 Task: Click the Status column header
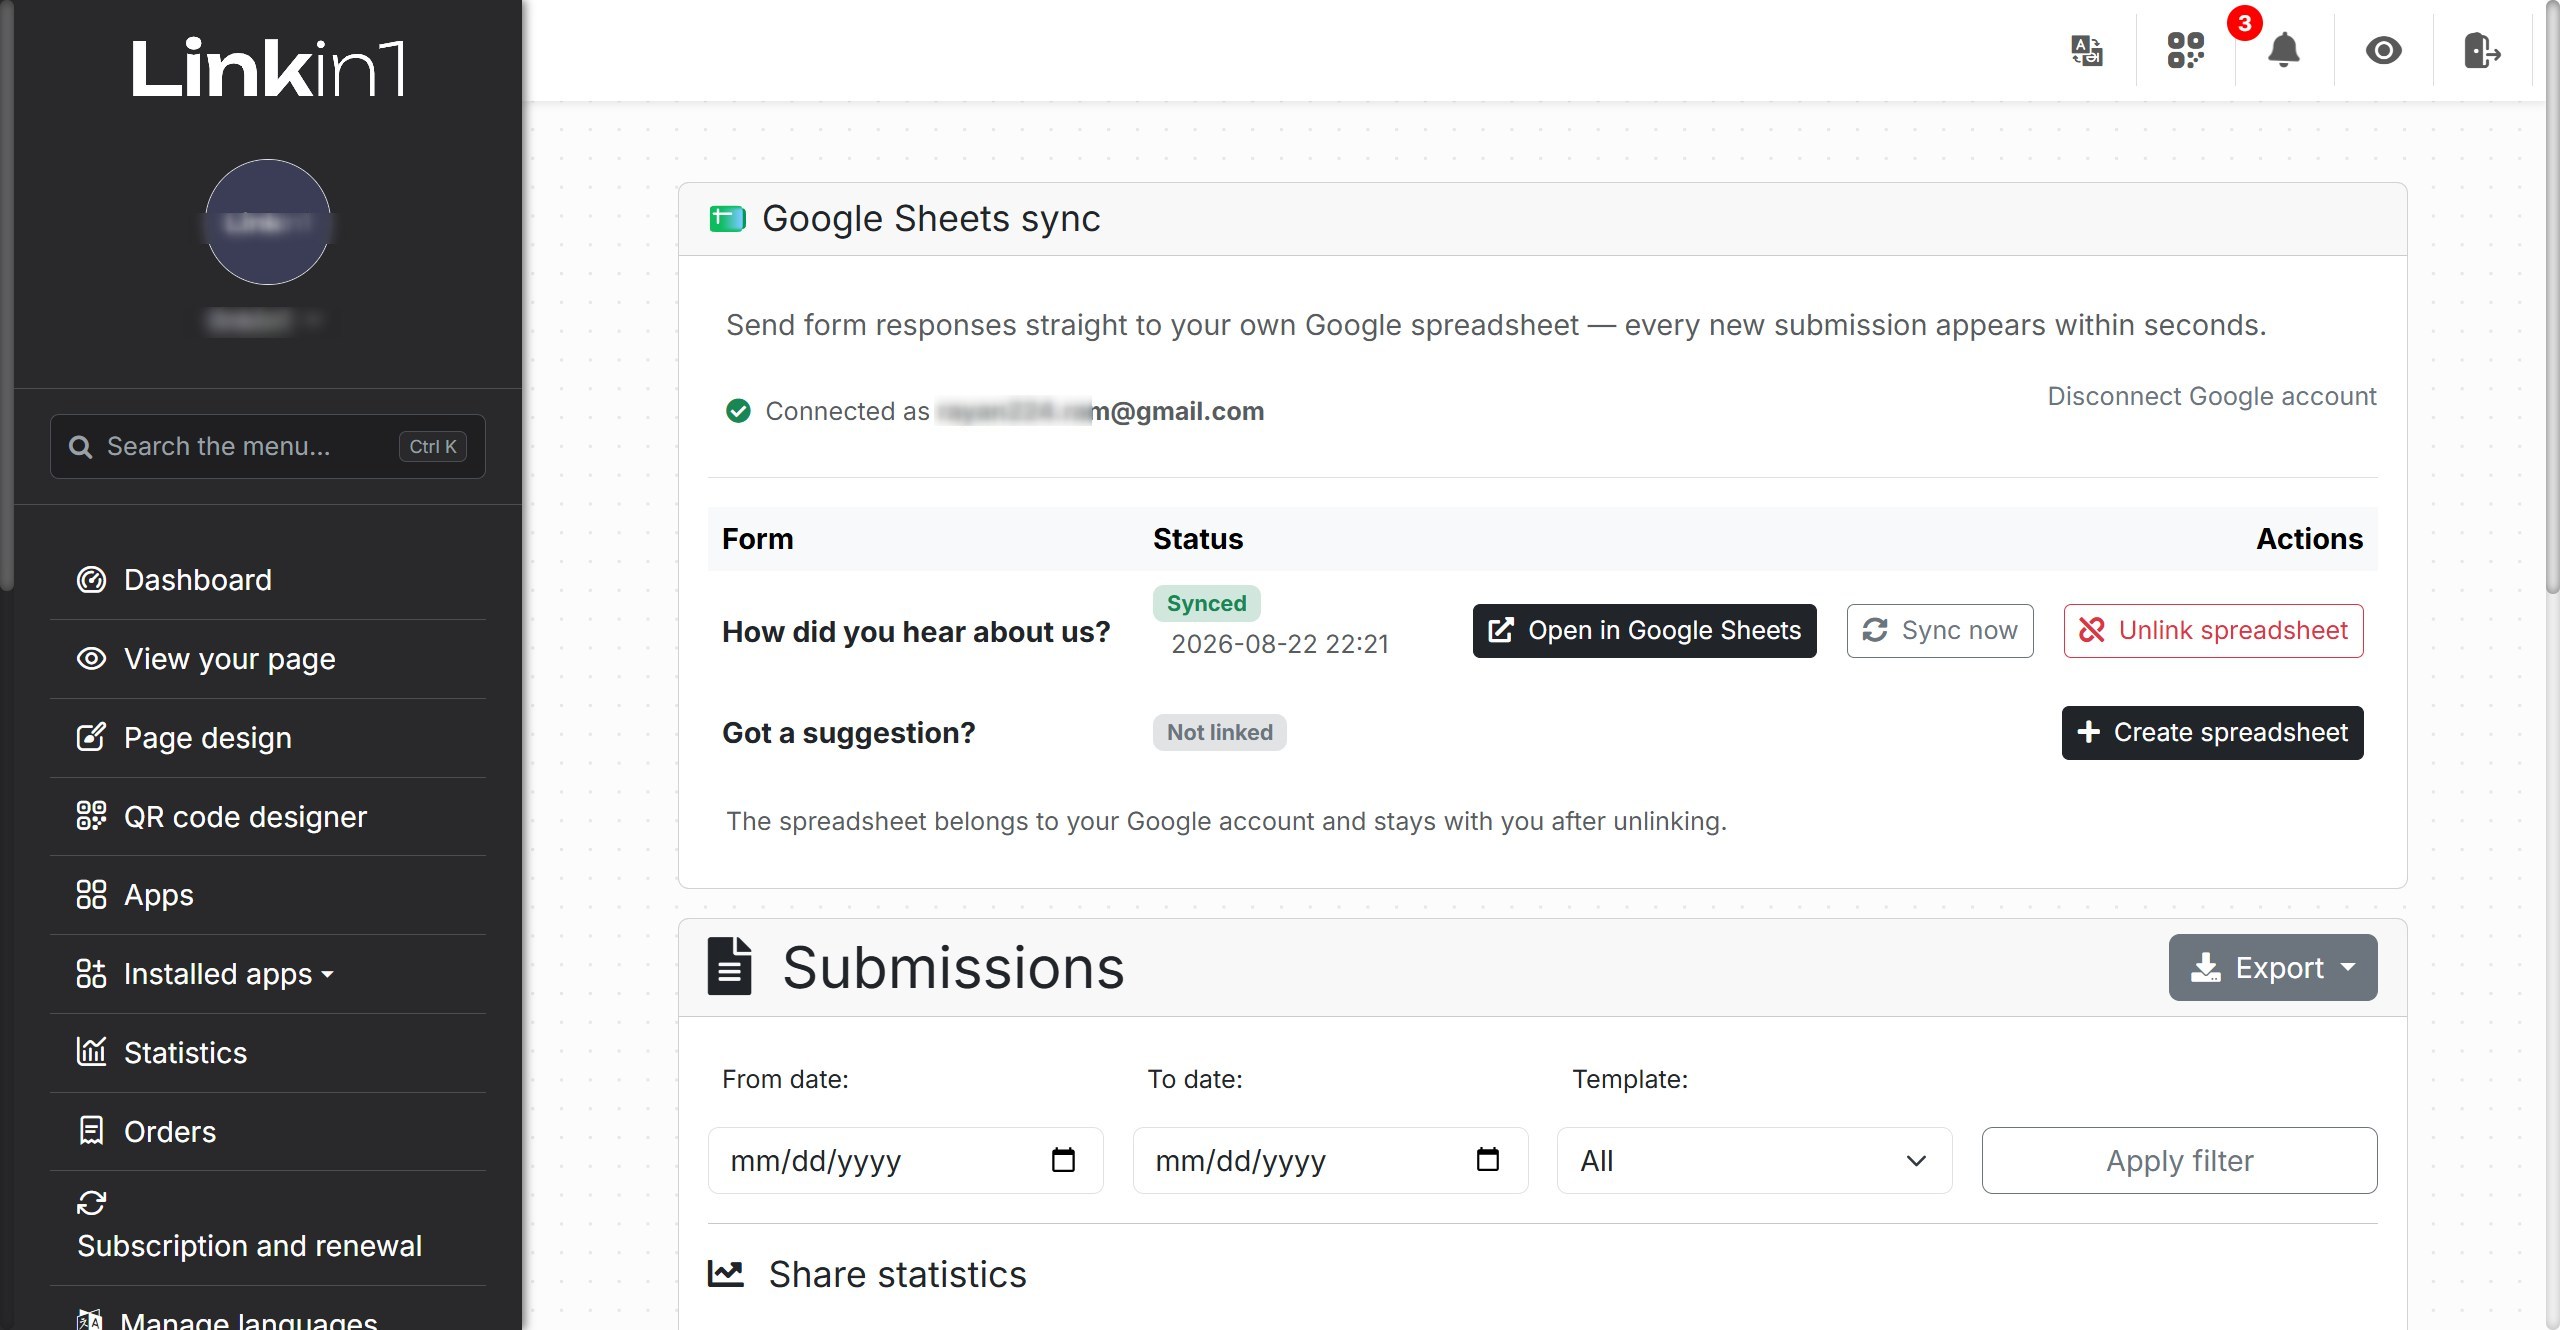click(1198, 539)
